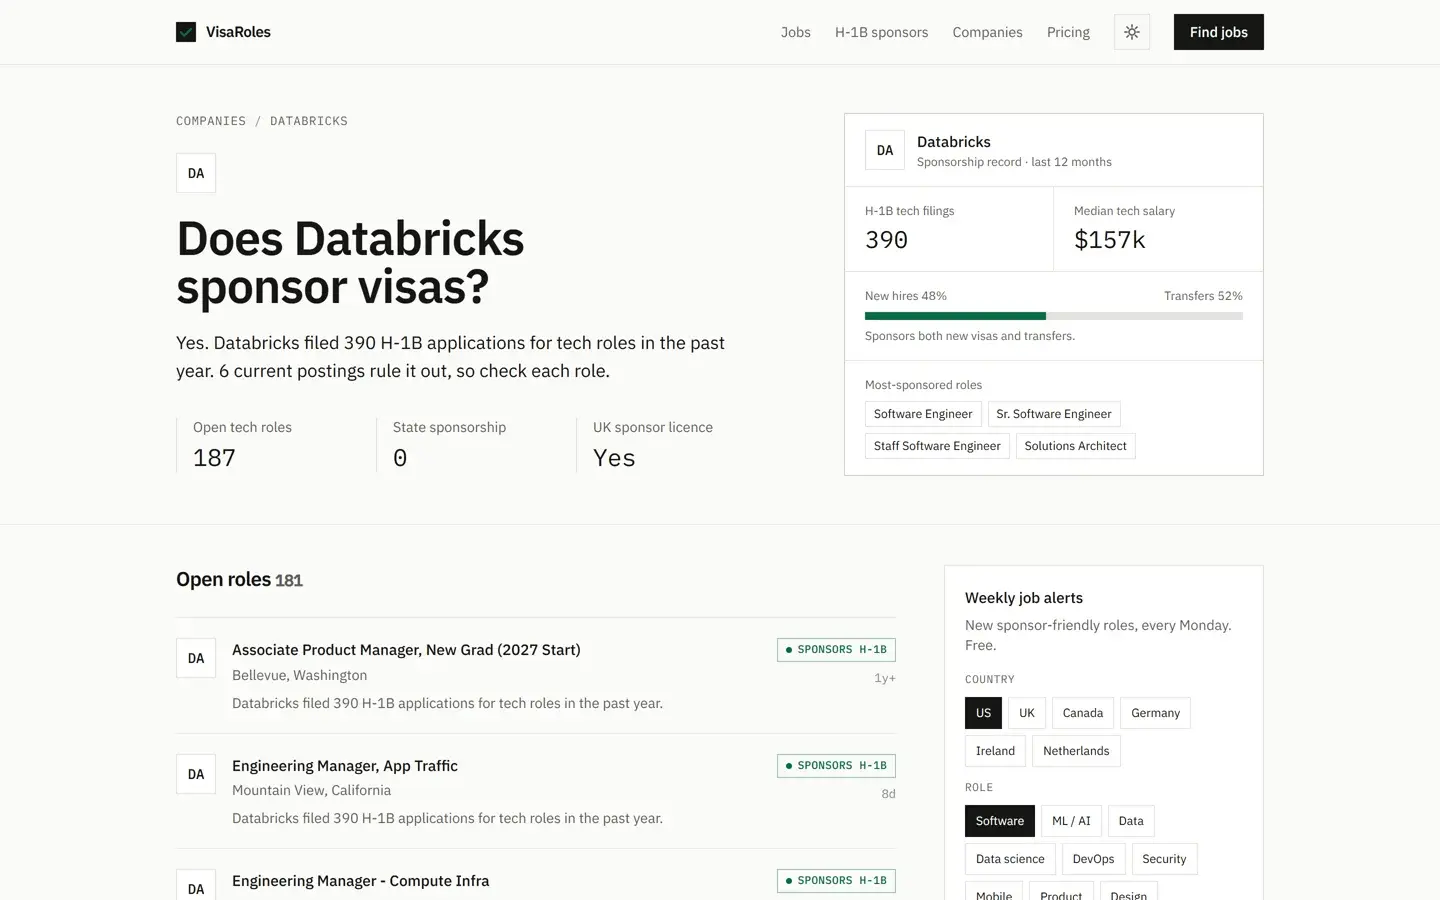
Task: Open the Pricing nav item
Action: (1068, 32)
